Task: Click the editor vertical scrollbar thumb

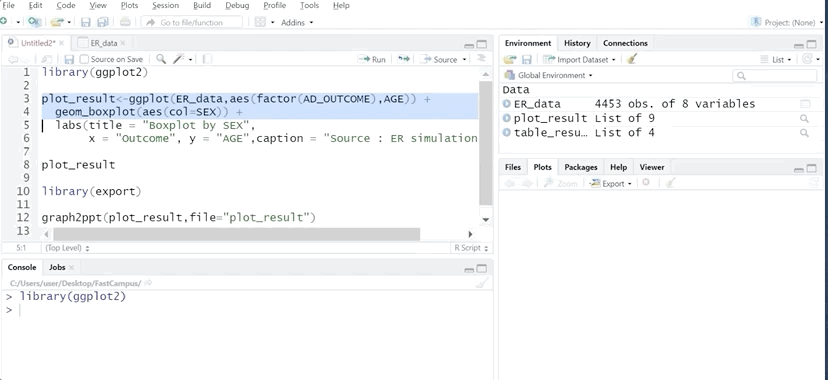Action: pos(485,143)
